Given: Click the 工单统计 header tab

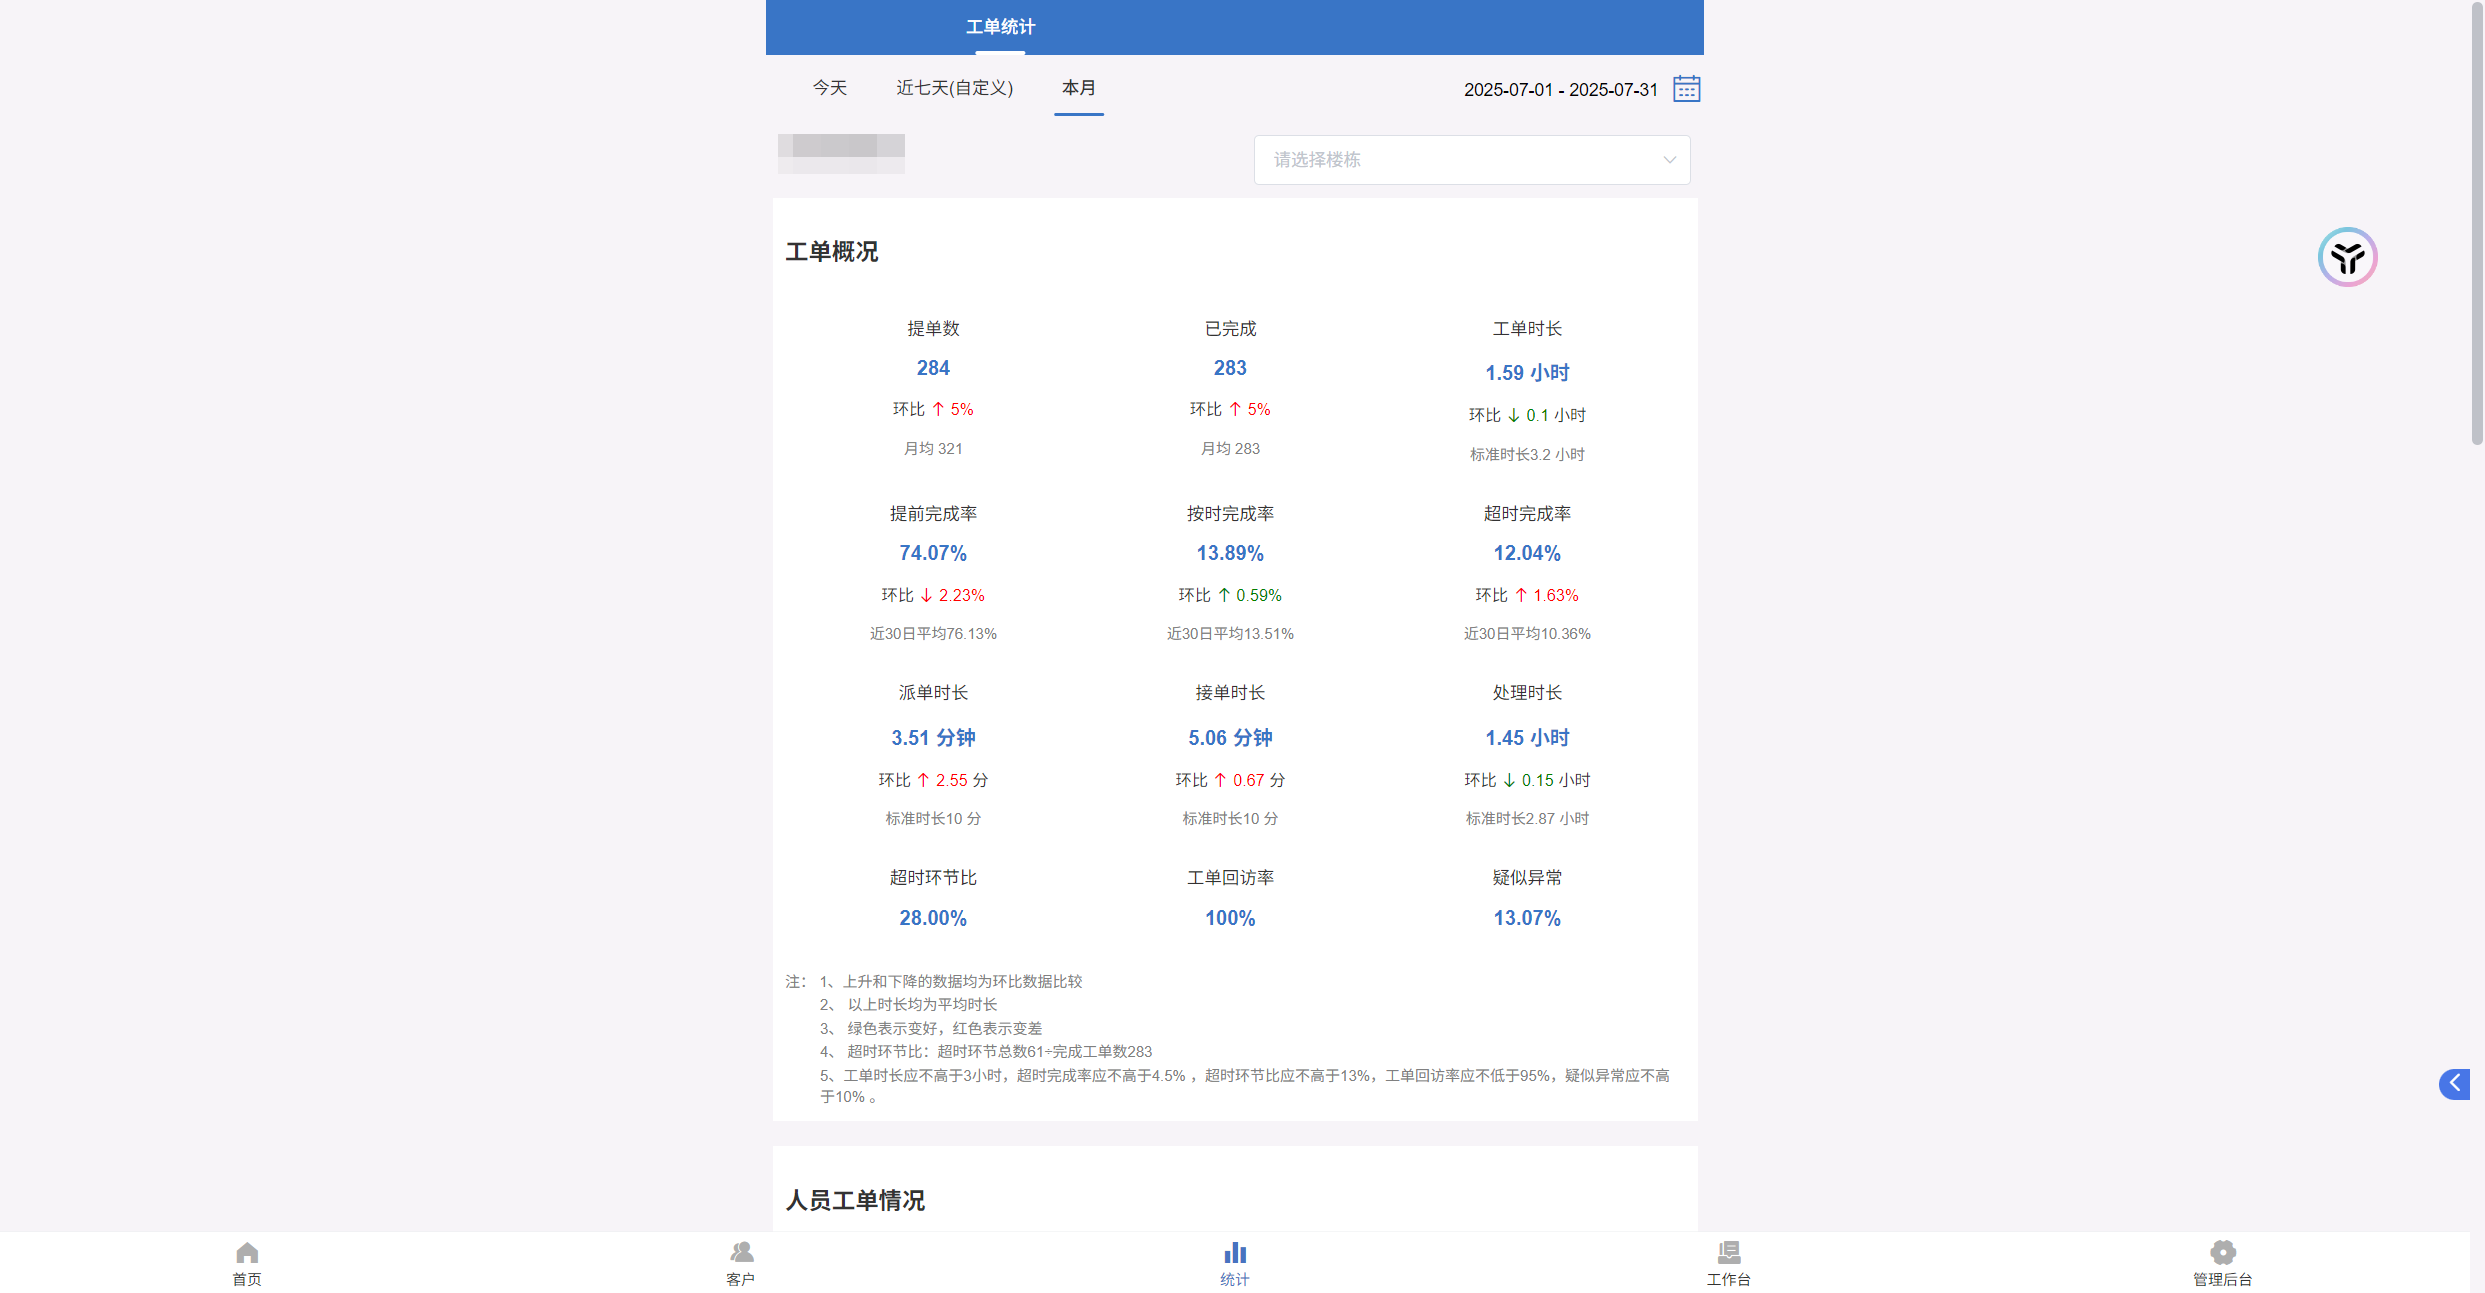Looking at the screenshot, I should (1000, 27).
